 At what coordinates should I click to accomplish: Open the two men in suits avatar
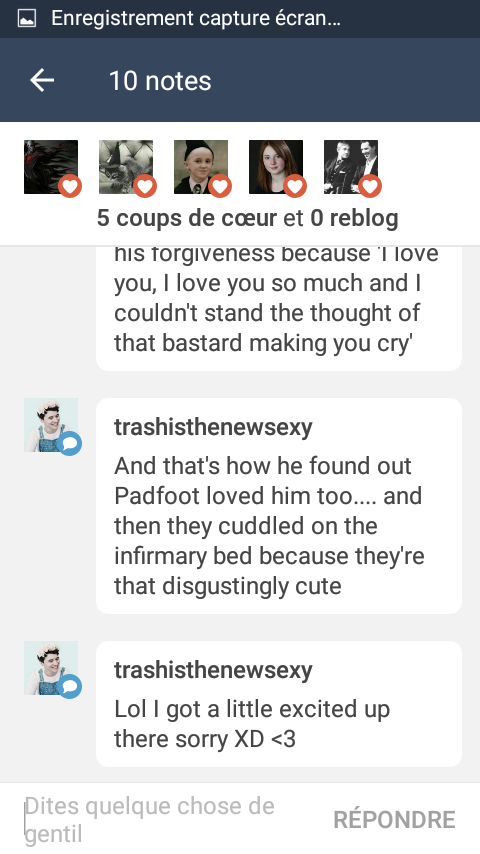coord(351,167)
